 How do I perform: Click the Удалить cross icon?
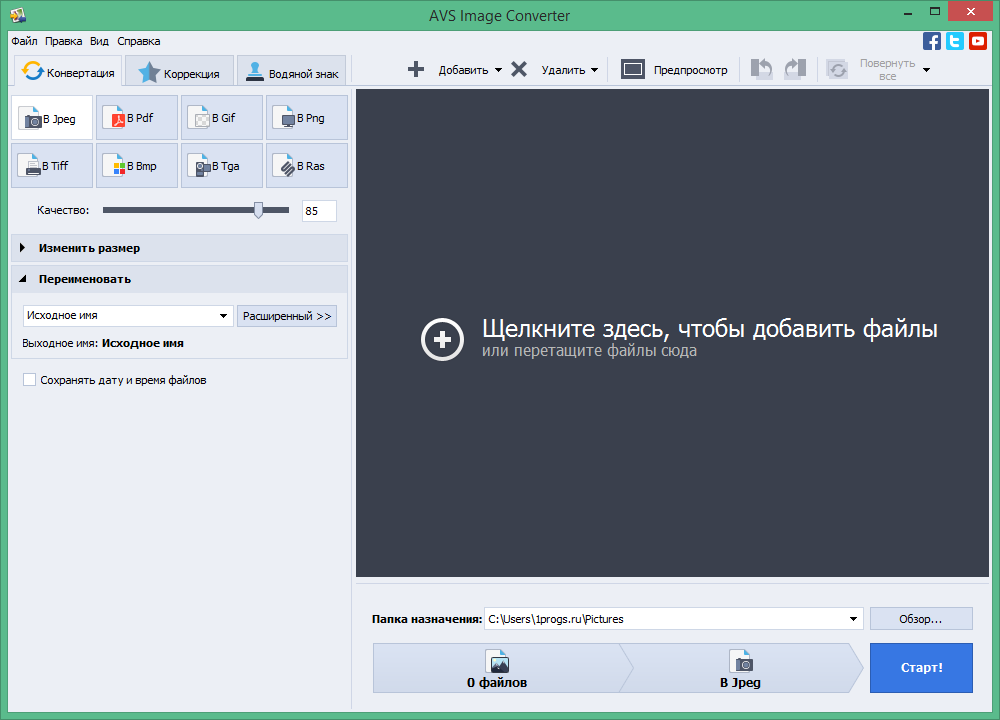tap(517, 70)
